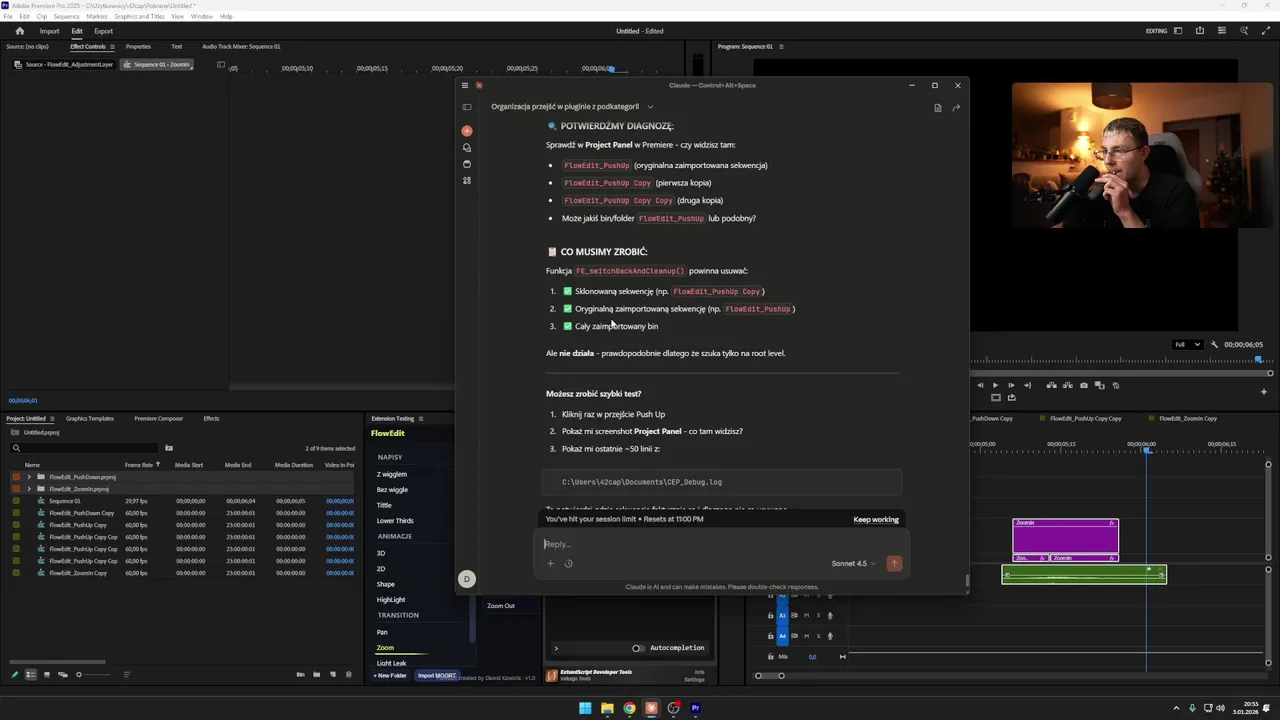Switch to the Import tab
The width and height of the screenshot is (1280, 720).
click(49, 31)
